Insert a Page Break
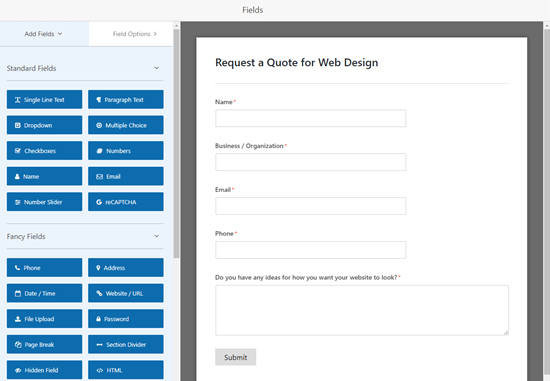This screenshot has width=550, height=381. tap(44, 345)
